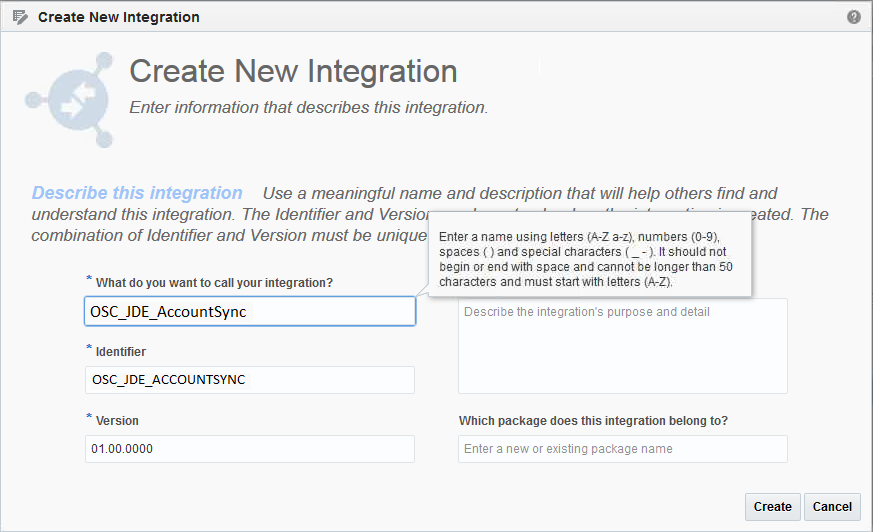The image size is (873, 532).
Task: Click the Describe this integration section heading
Action: pyautogui.click(x=137, y=193)
